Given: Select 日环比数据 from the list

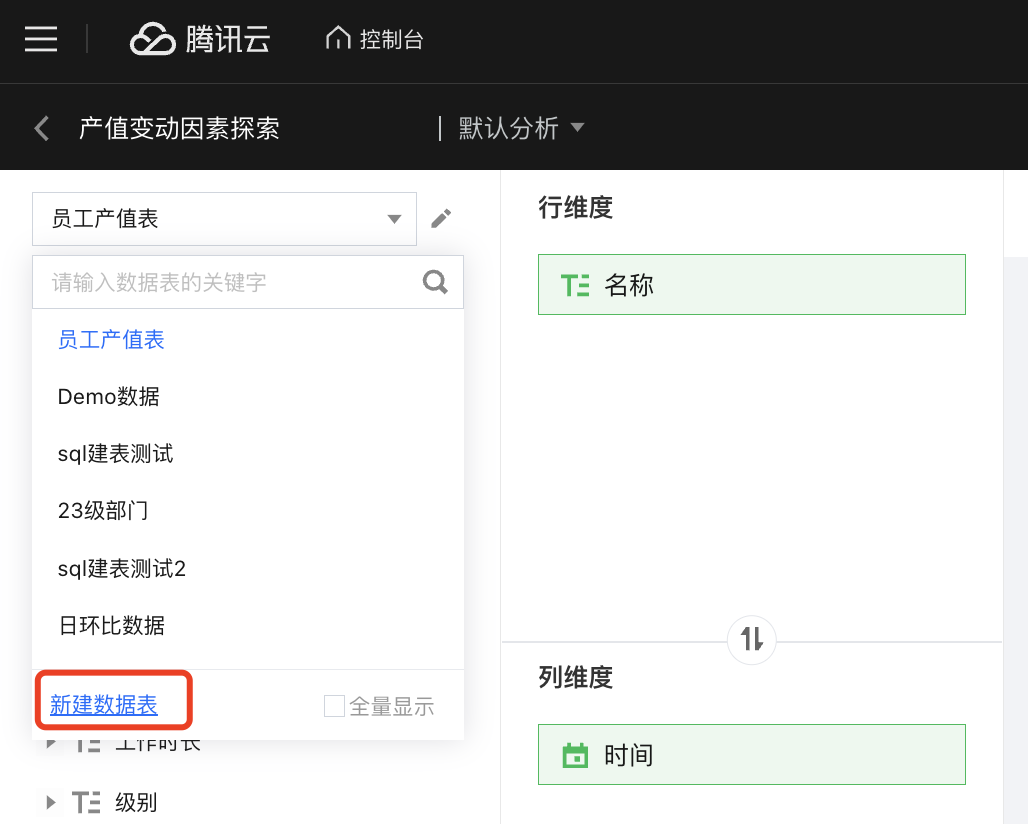Looking at the screenshot, I should pos(111,626).
